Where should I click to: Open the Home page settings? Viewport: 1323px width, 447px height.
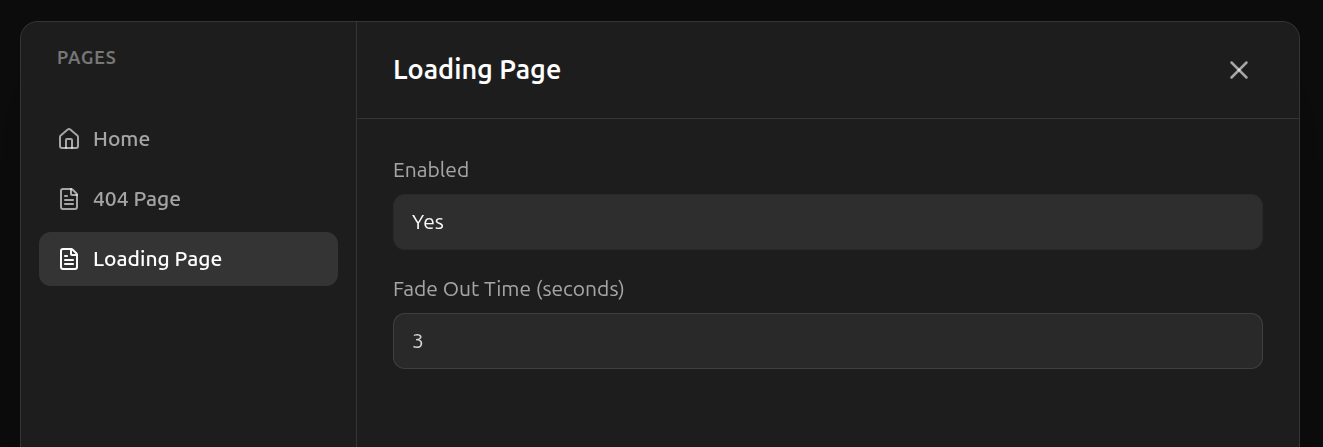pos(121,139)
